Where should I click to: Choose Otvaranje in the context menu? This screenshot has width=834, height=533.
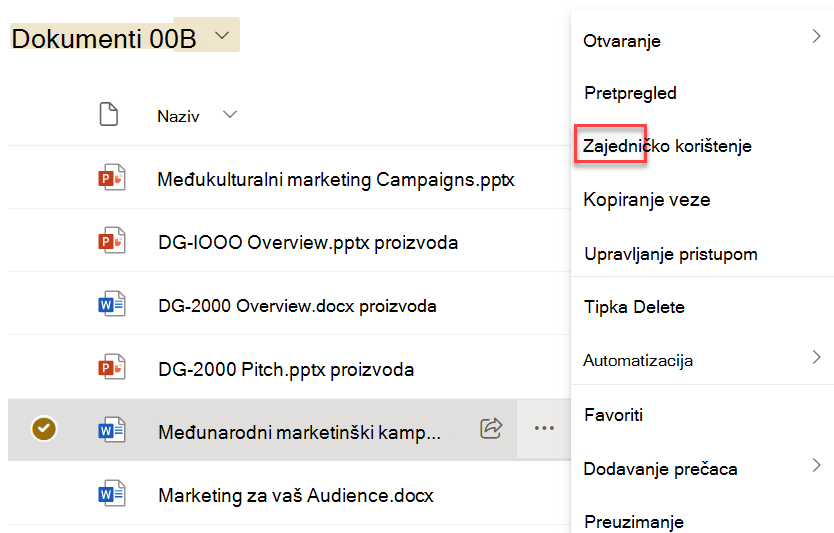pos(622,41)
